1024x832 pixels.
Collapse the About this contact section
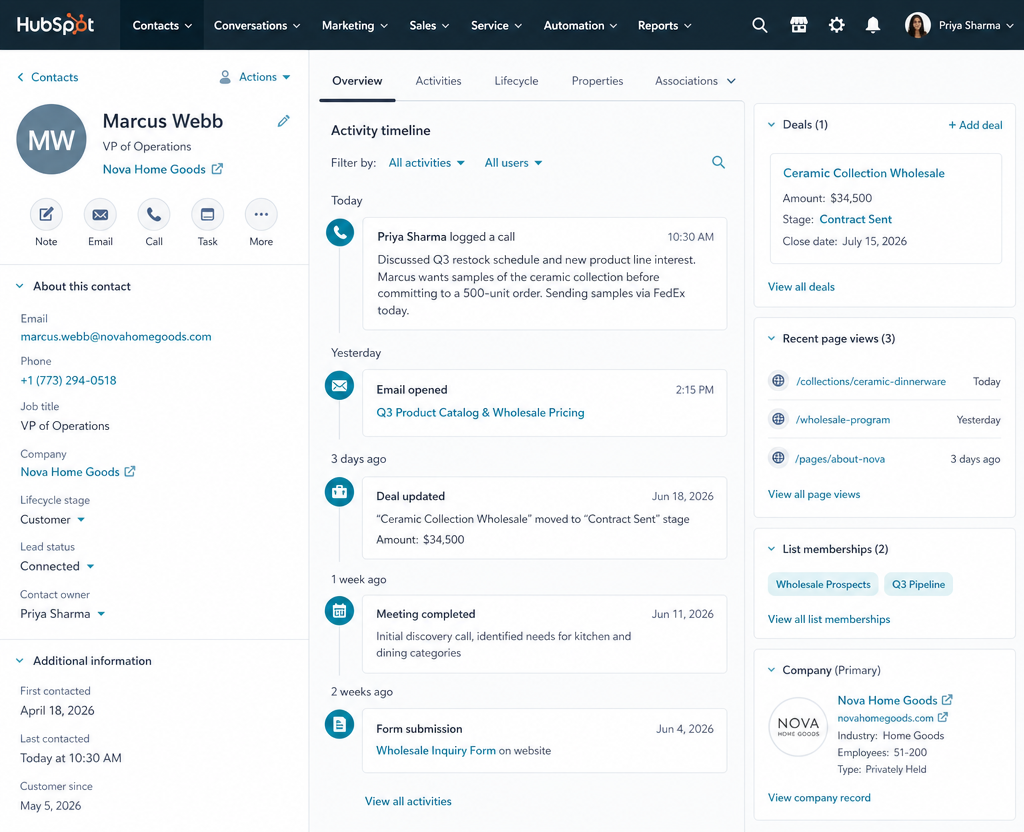coord(20,286)
